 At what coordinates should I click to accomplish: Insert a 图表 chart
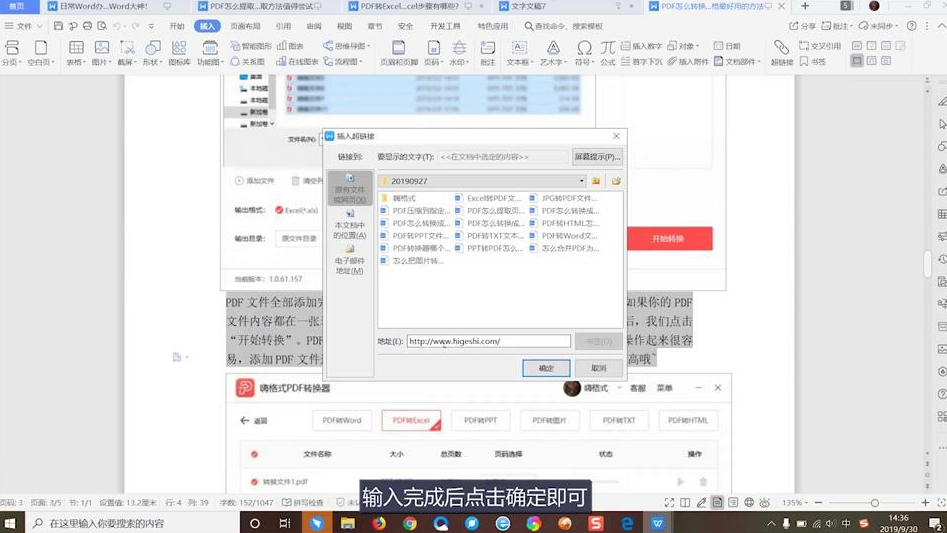(290, 46)
